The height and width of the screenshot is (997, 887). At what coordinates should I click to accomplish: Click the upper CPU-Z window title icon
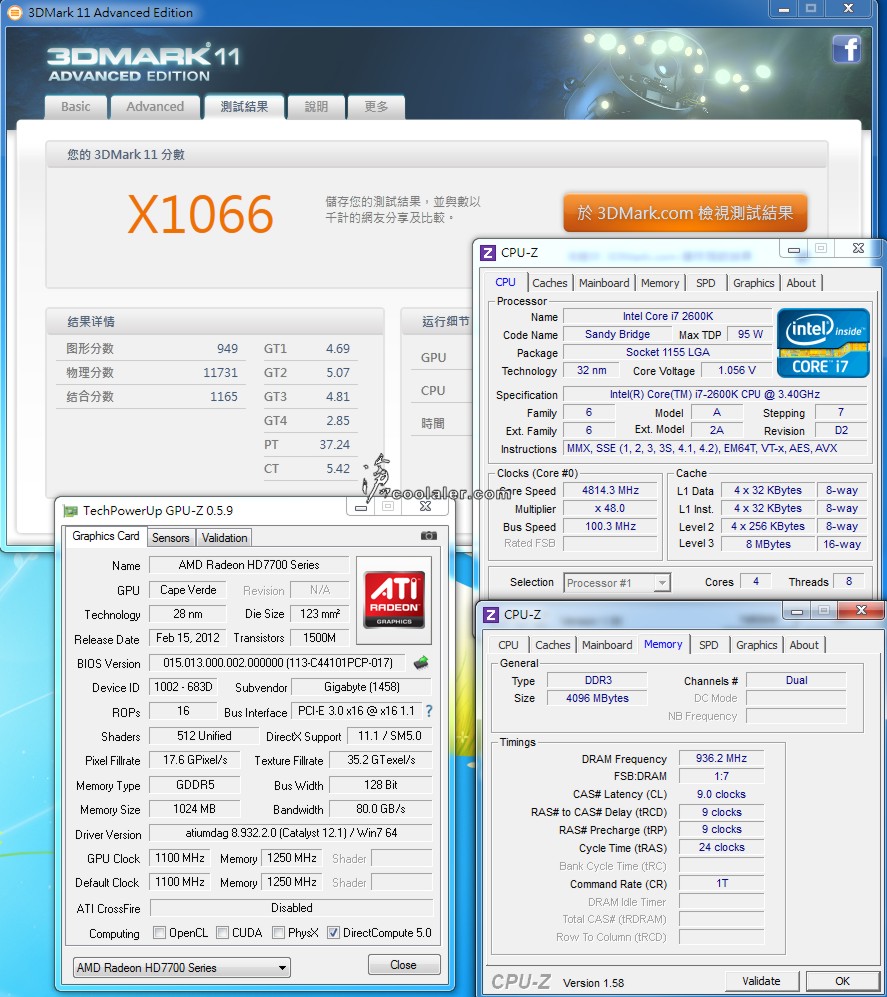coord(488,252)
